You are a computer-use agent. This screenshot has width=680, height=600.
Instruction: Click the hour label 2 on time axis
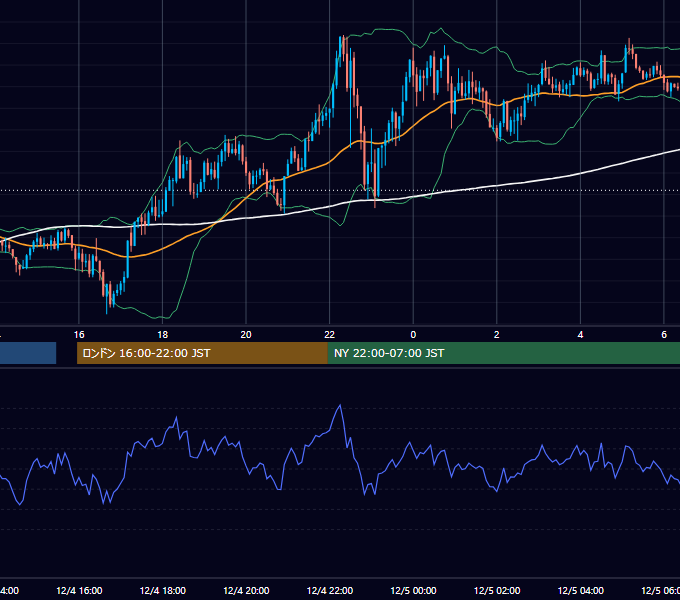pos(497,335)
